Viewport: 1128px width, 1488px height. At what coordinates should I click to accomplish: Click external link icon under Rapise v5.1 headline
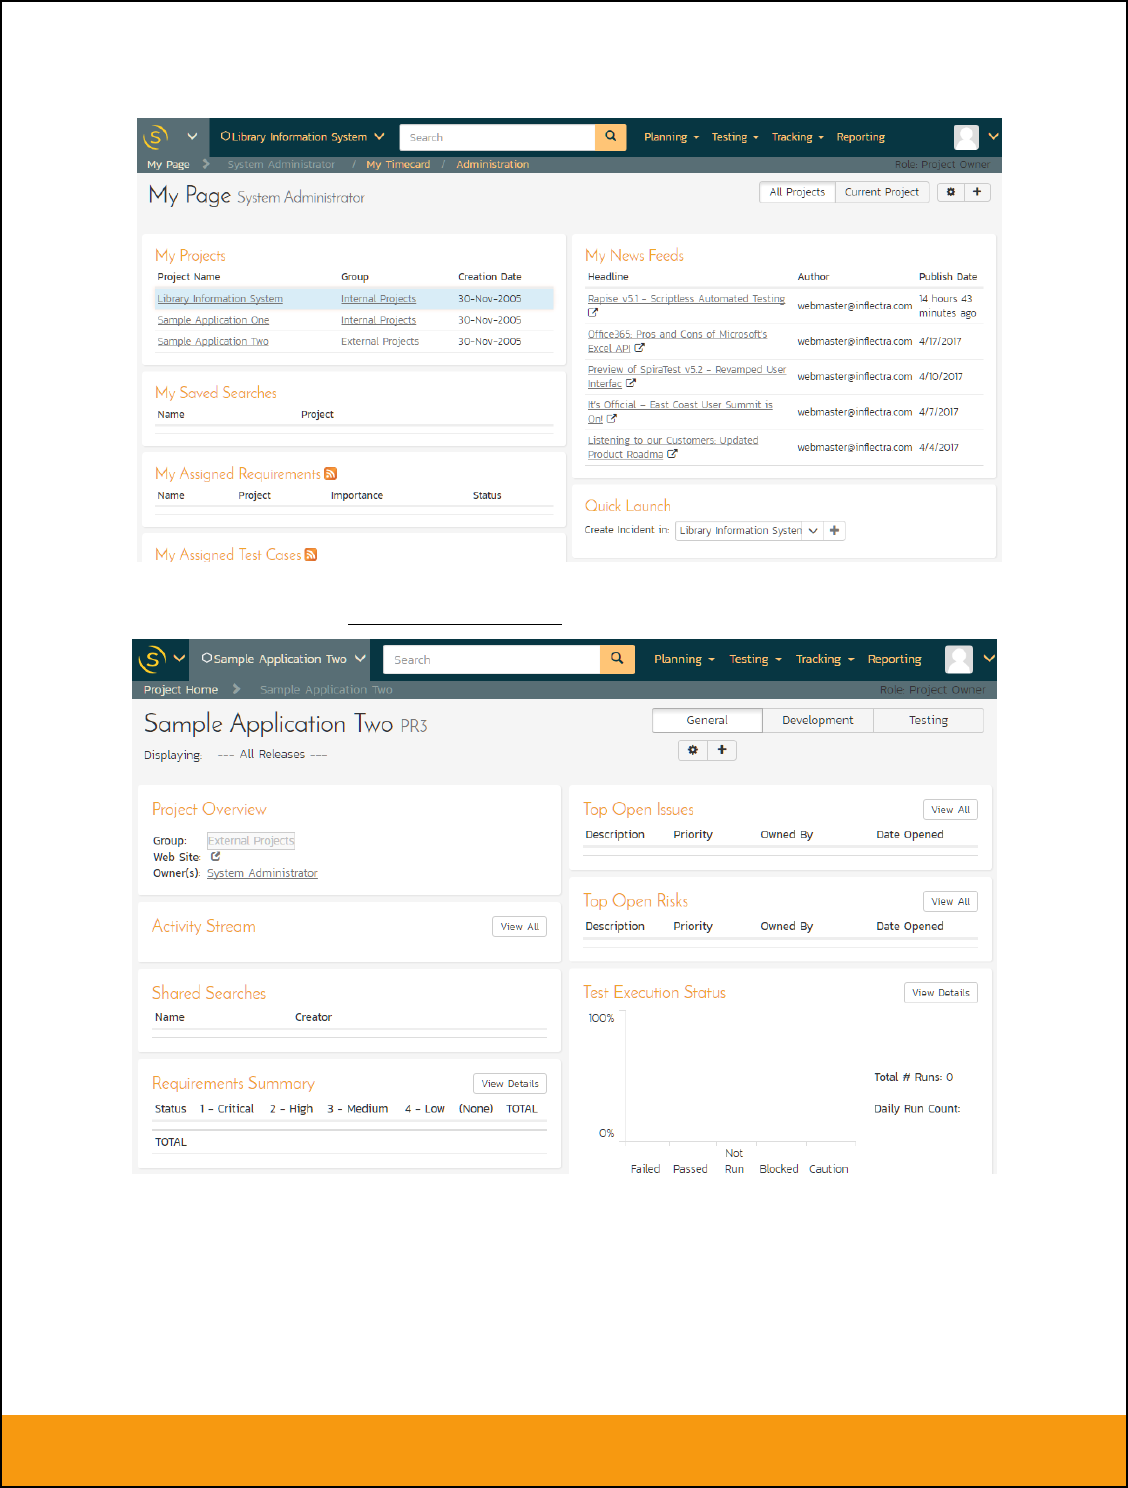(593, 312)
